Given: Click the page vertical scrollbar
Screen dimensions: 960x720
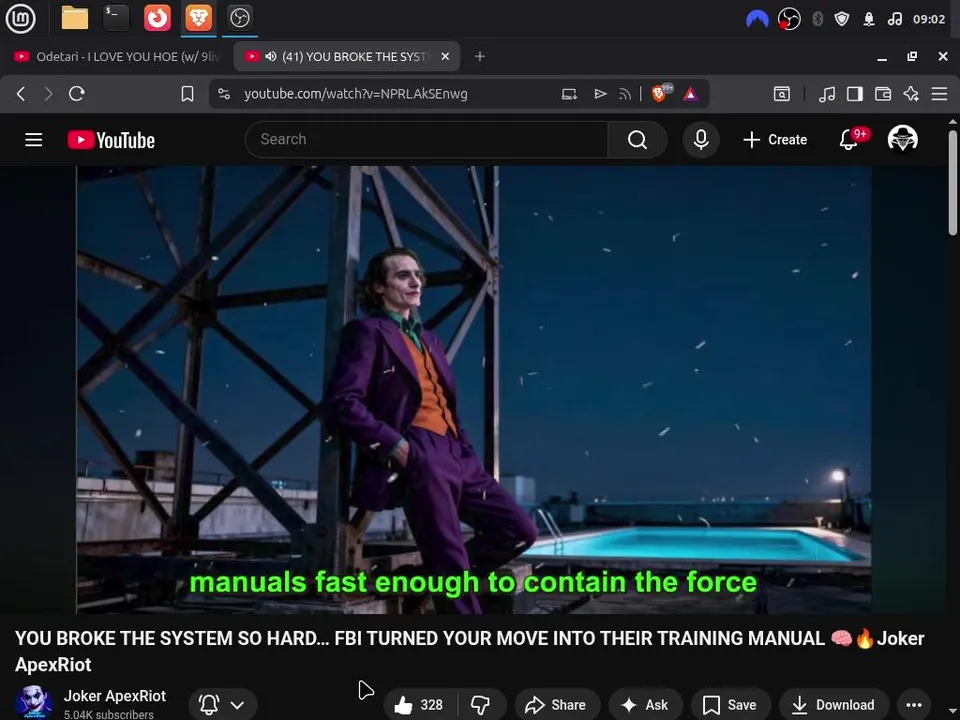Looking at the screenshot, I should (x=953, y=182).
